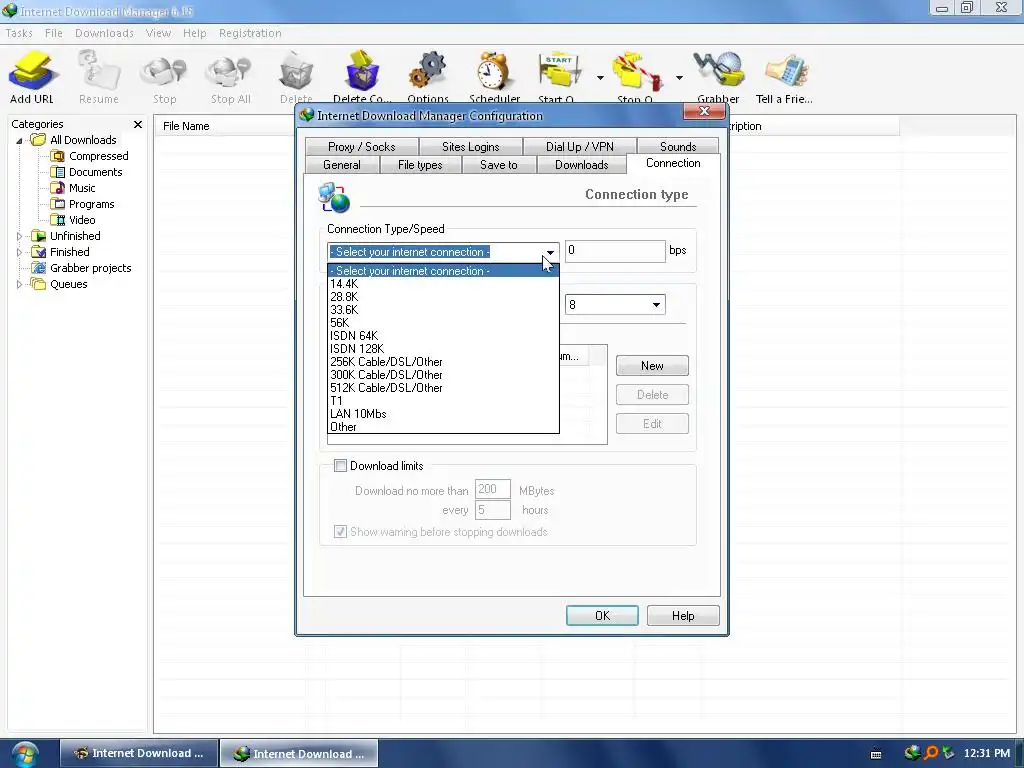Click the clock showing 12:31 PM
Image resolution: width=1024 pixels, height=768 pixels.
point(987,754)
